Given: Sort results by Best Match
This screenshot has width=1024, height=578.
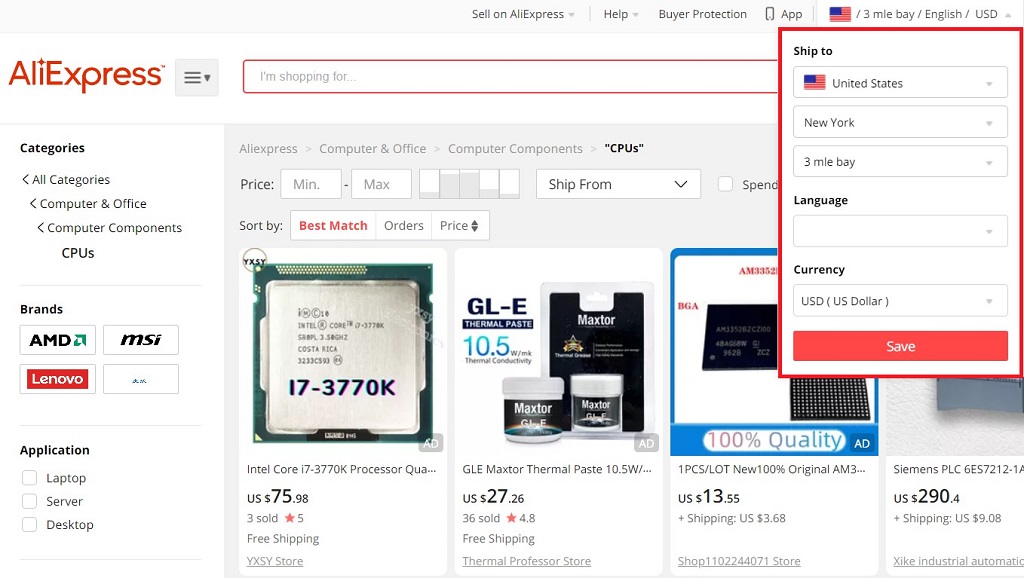Looking at the screenshot, I should click(x=333, y=225).
